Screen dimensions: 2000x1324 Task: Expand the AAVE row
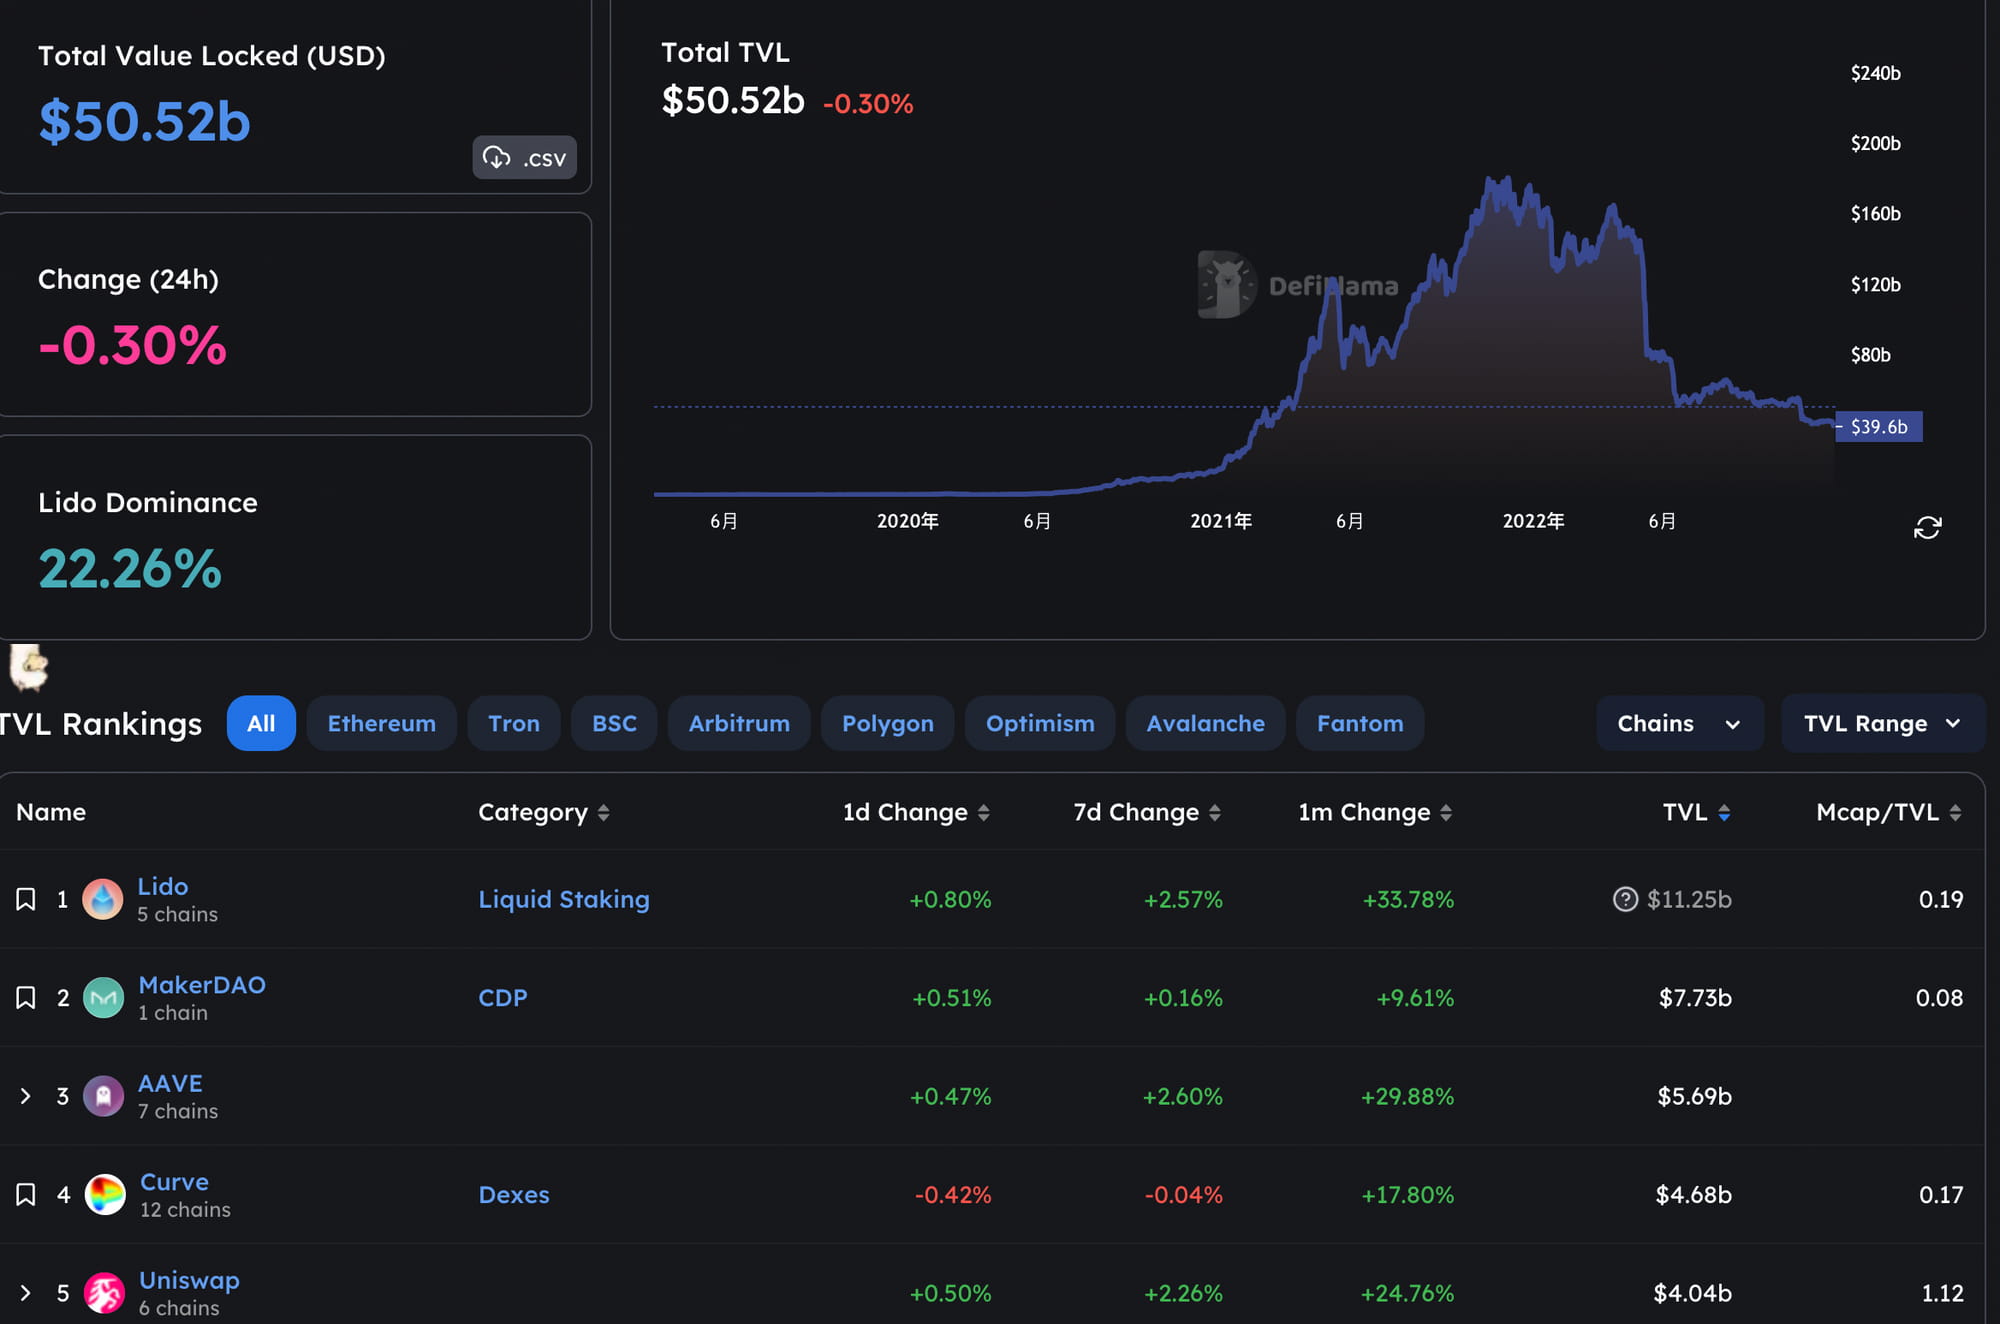click(x=26, y=1096)
